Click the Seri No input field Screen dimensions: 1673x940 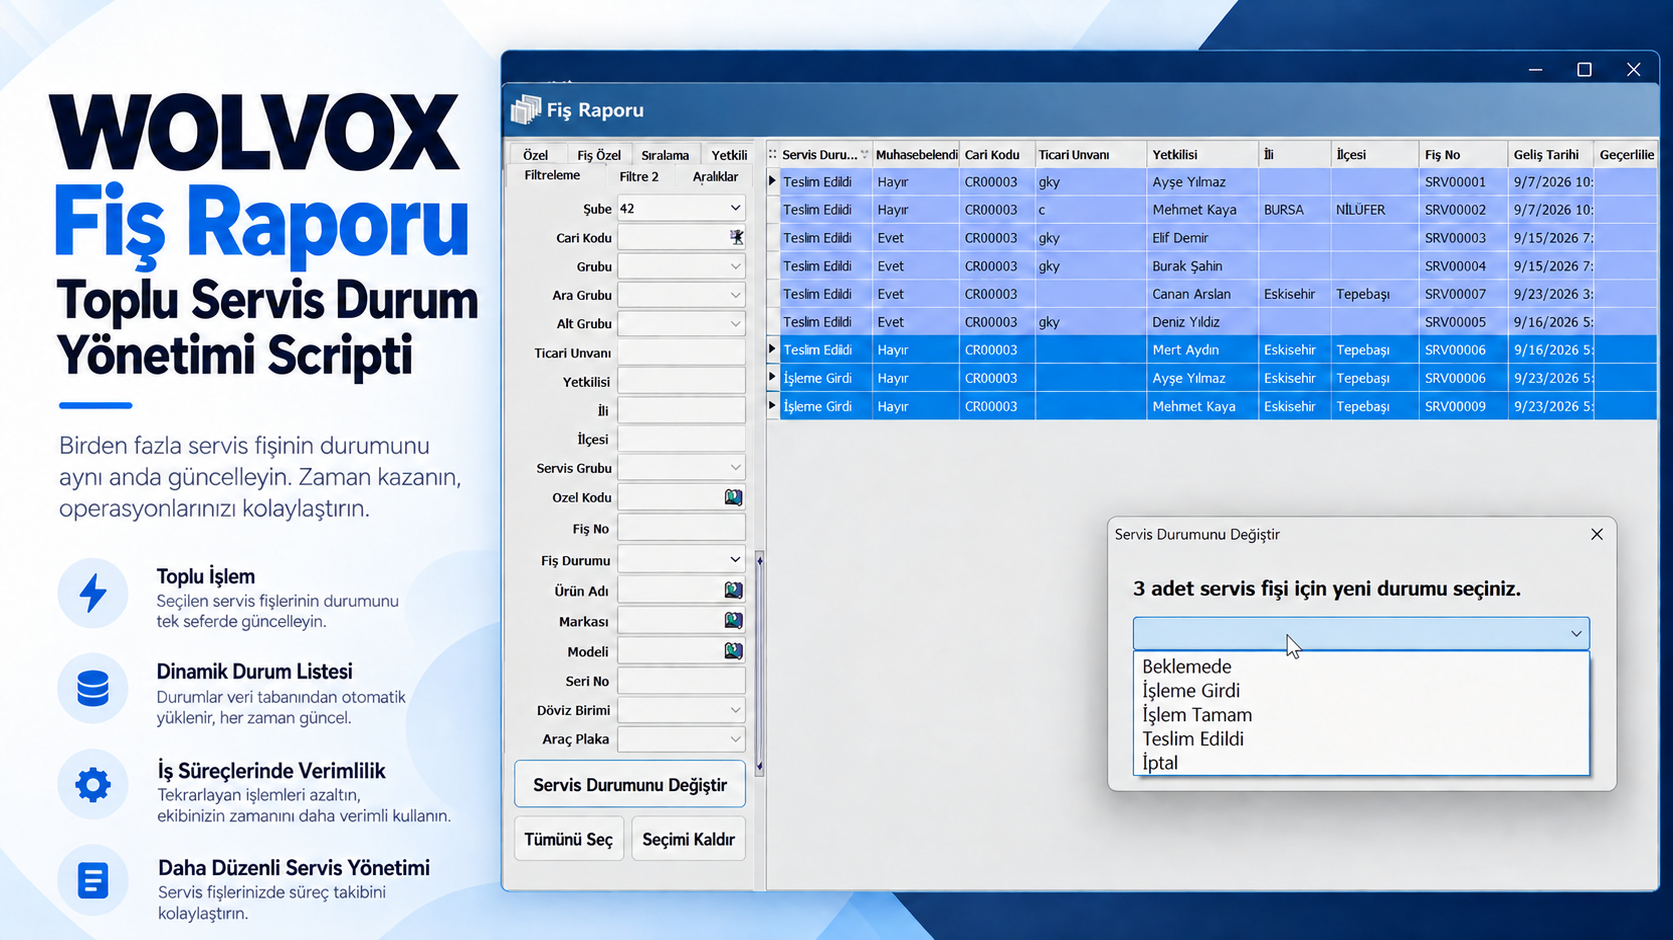(681, 681)
